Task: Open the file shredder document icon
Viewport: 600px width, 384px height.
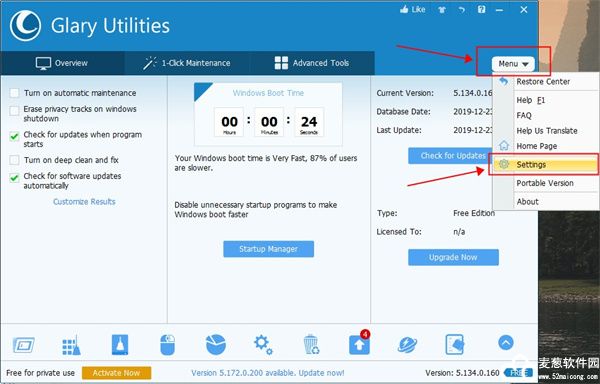Action: click(x=455, y=345)
